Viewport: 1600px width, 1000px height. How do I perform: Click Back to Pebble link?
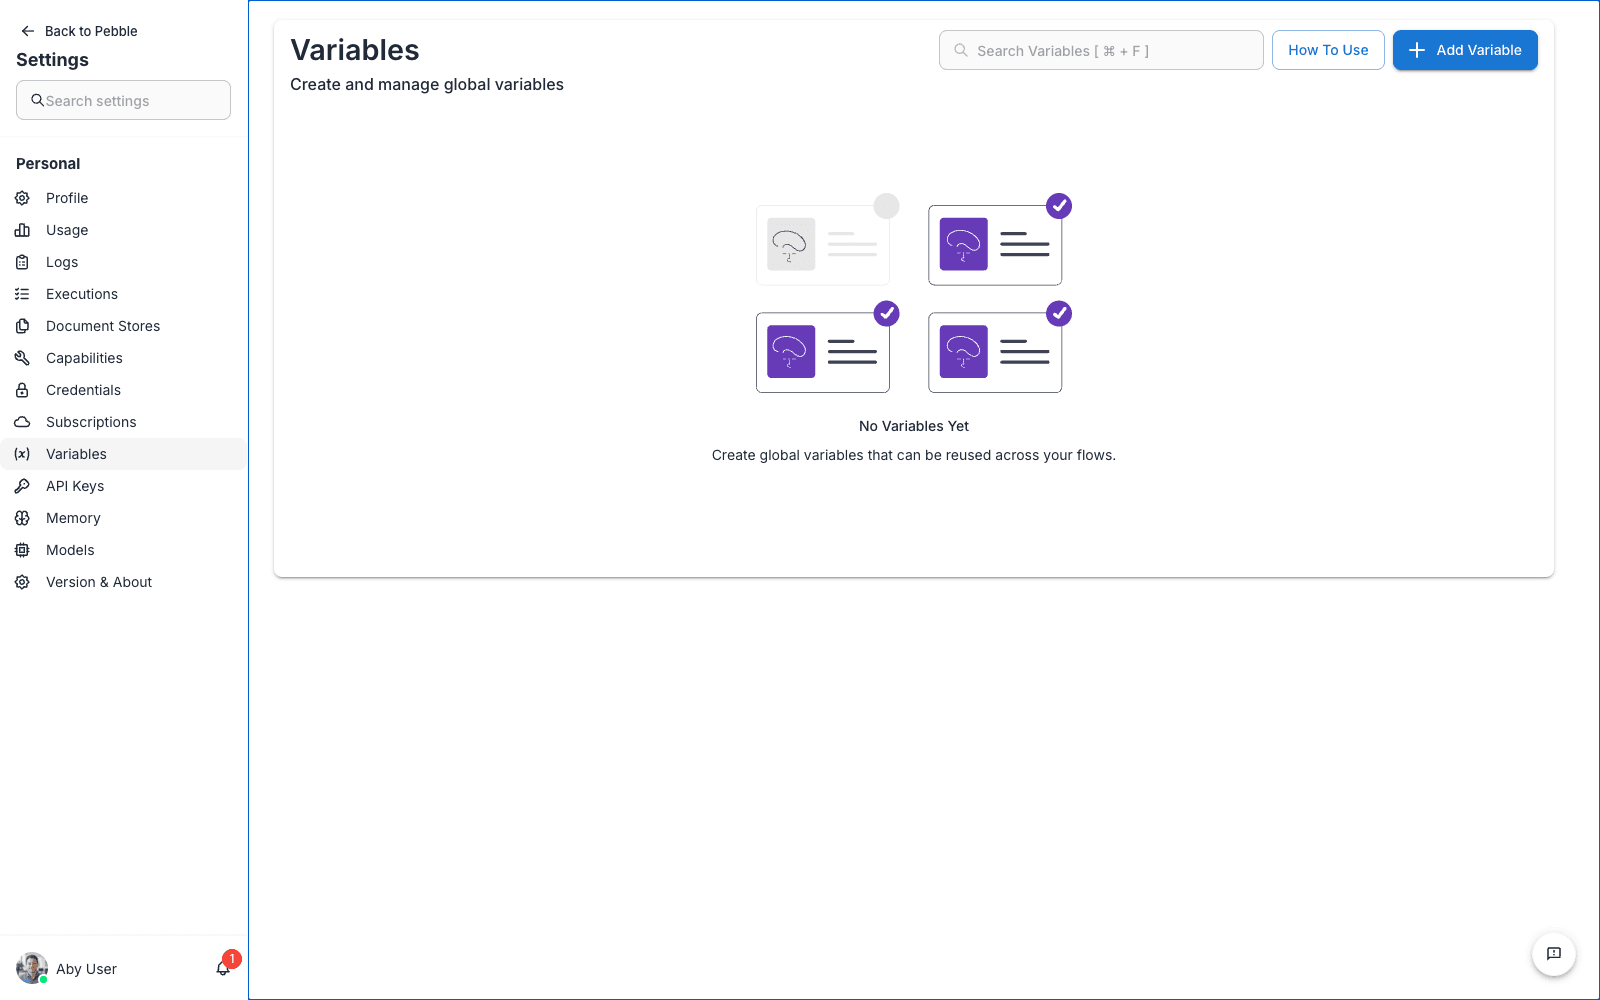79,31
